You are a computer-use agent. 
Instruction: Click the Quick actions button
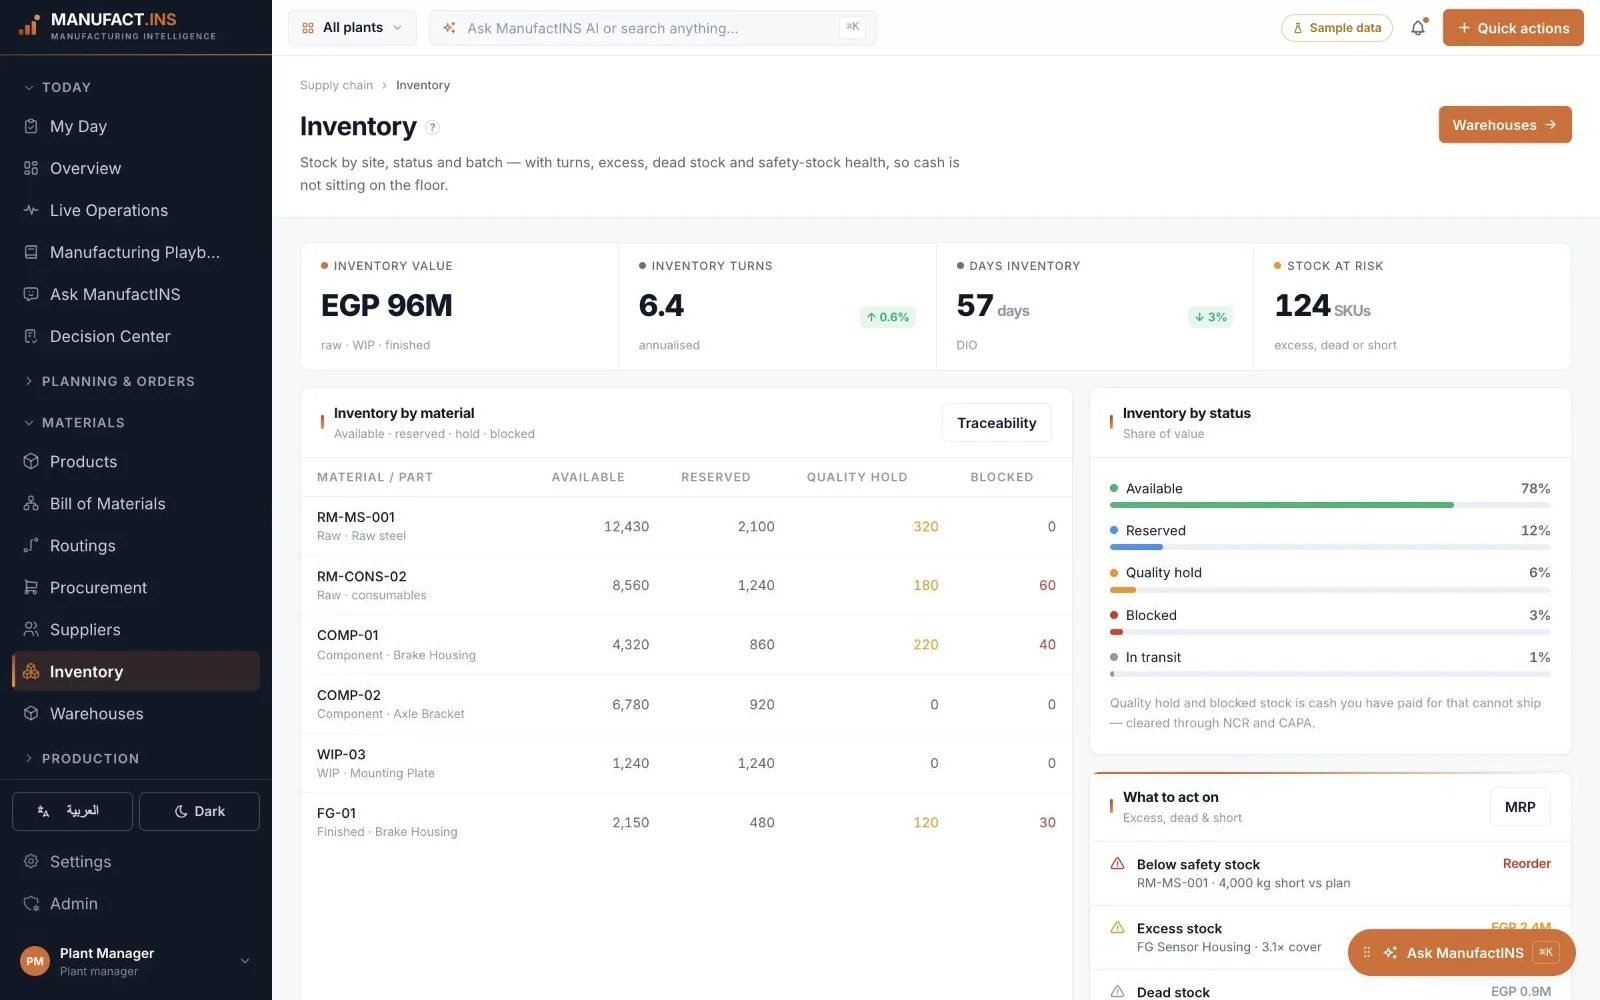coord(1513,28)
